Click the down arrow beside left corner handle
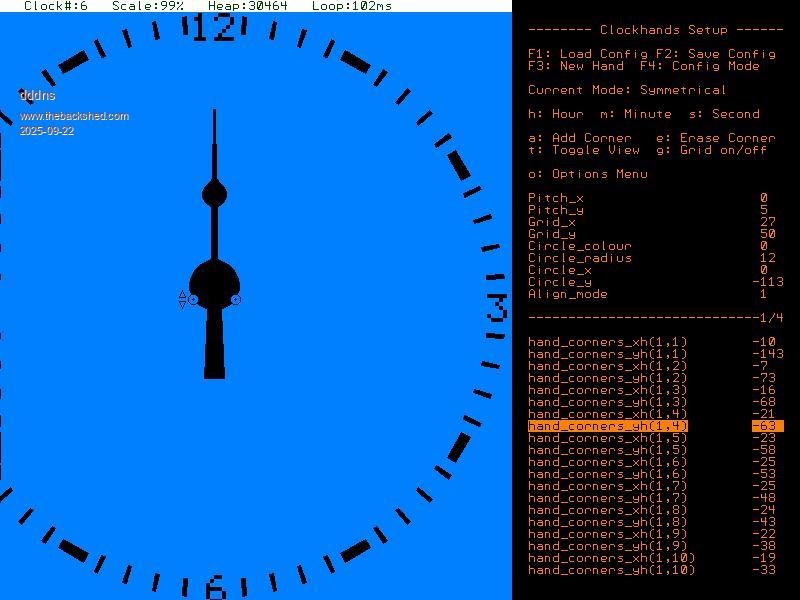Viewport: 800px width, 600px height. point(182,305)
